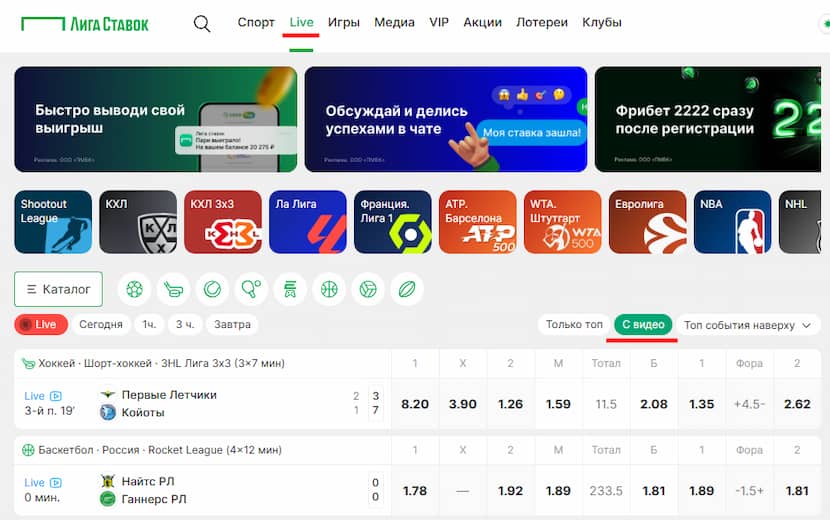This screenshot has width=830, height=520.
Task: Open the search magnifier icon
Action: tap(202, 24)
